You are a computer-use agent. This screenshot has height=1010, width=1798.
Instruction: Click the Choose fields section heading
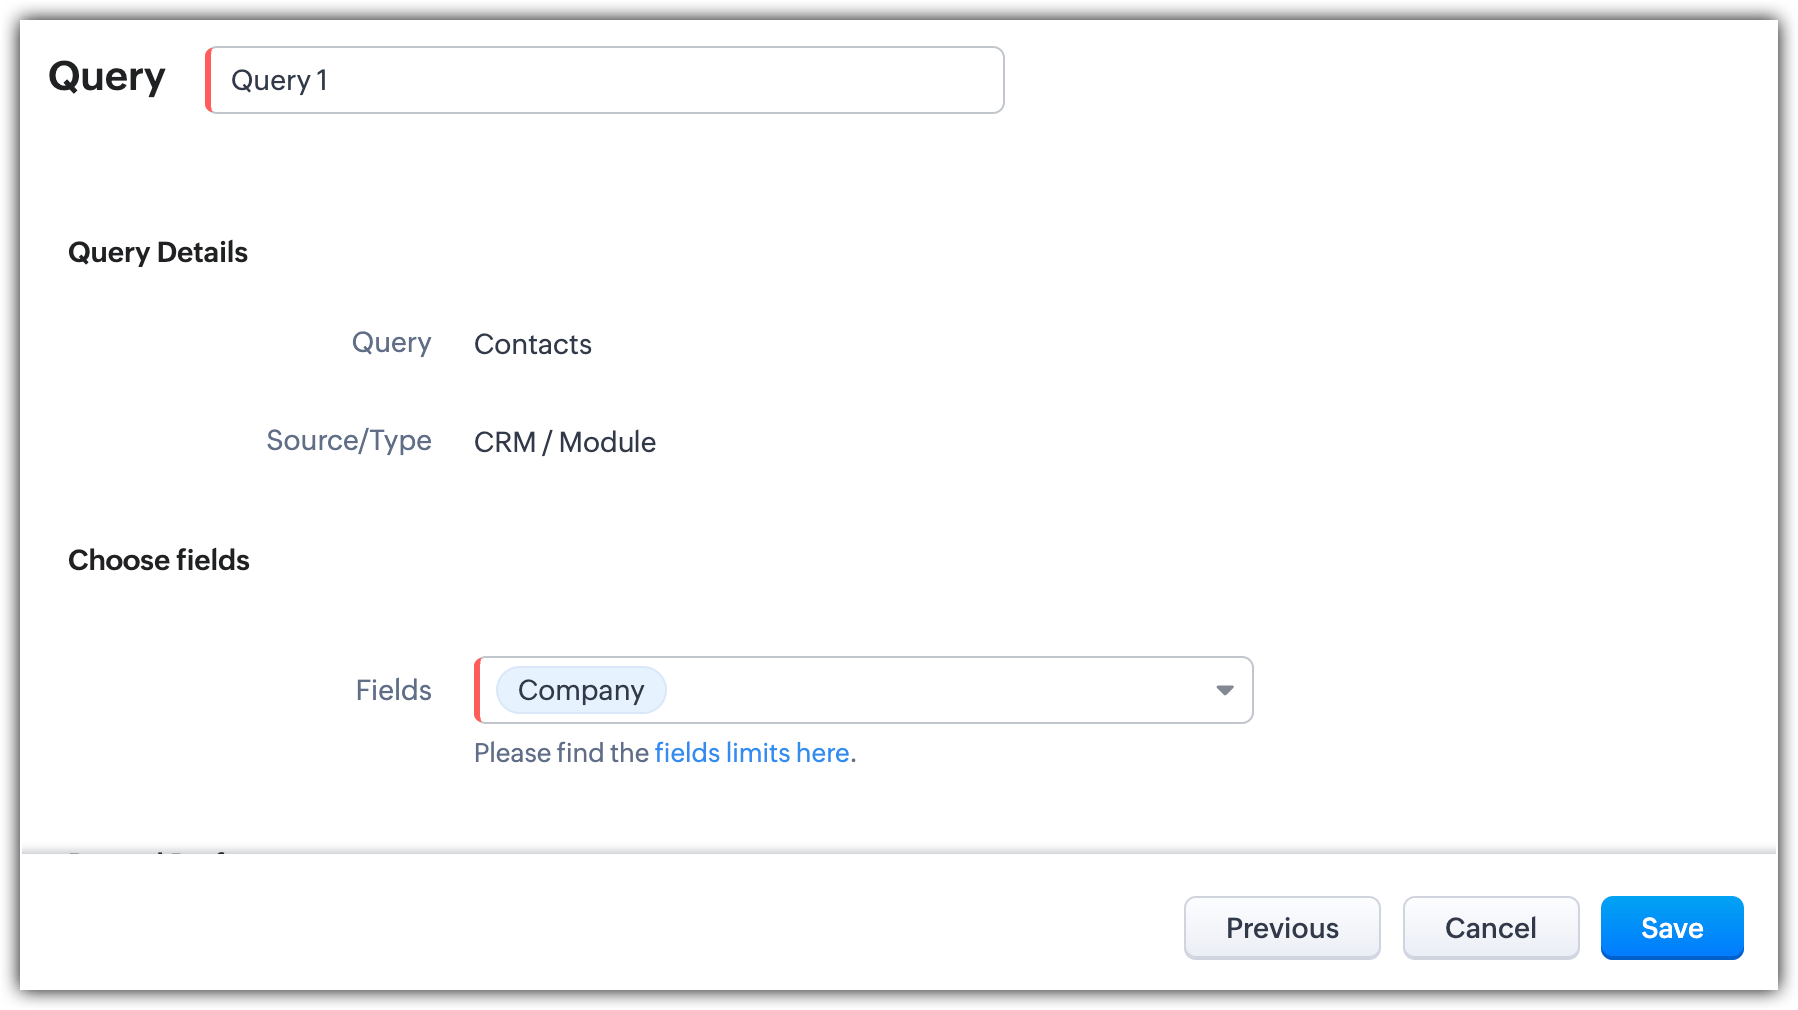(159, 560)
